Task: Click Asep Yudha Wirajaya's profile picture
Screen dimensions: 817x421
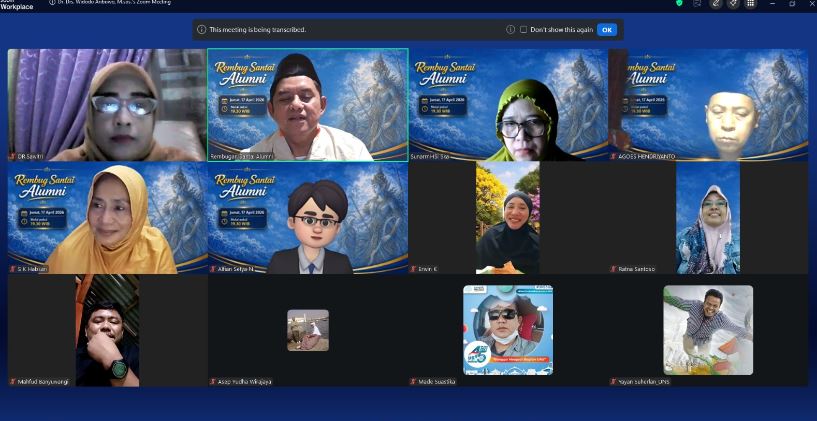Action: click(x=308, y=330)
